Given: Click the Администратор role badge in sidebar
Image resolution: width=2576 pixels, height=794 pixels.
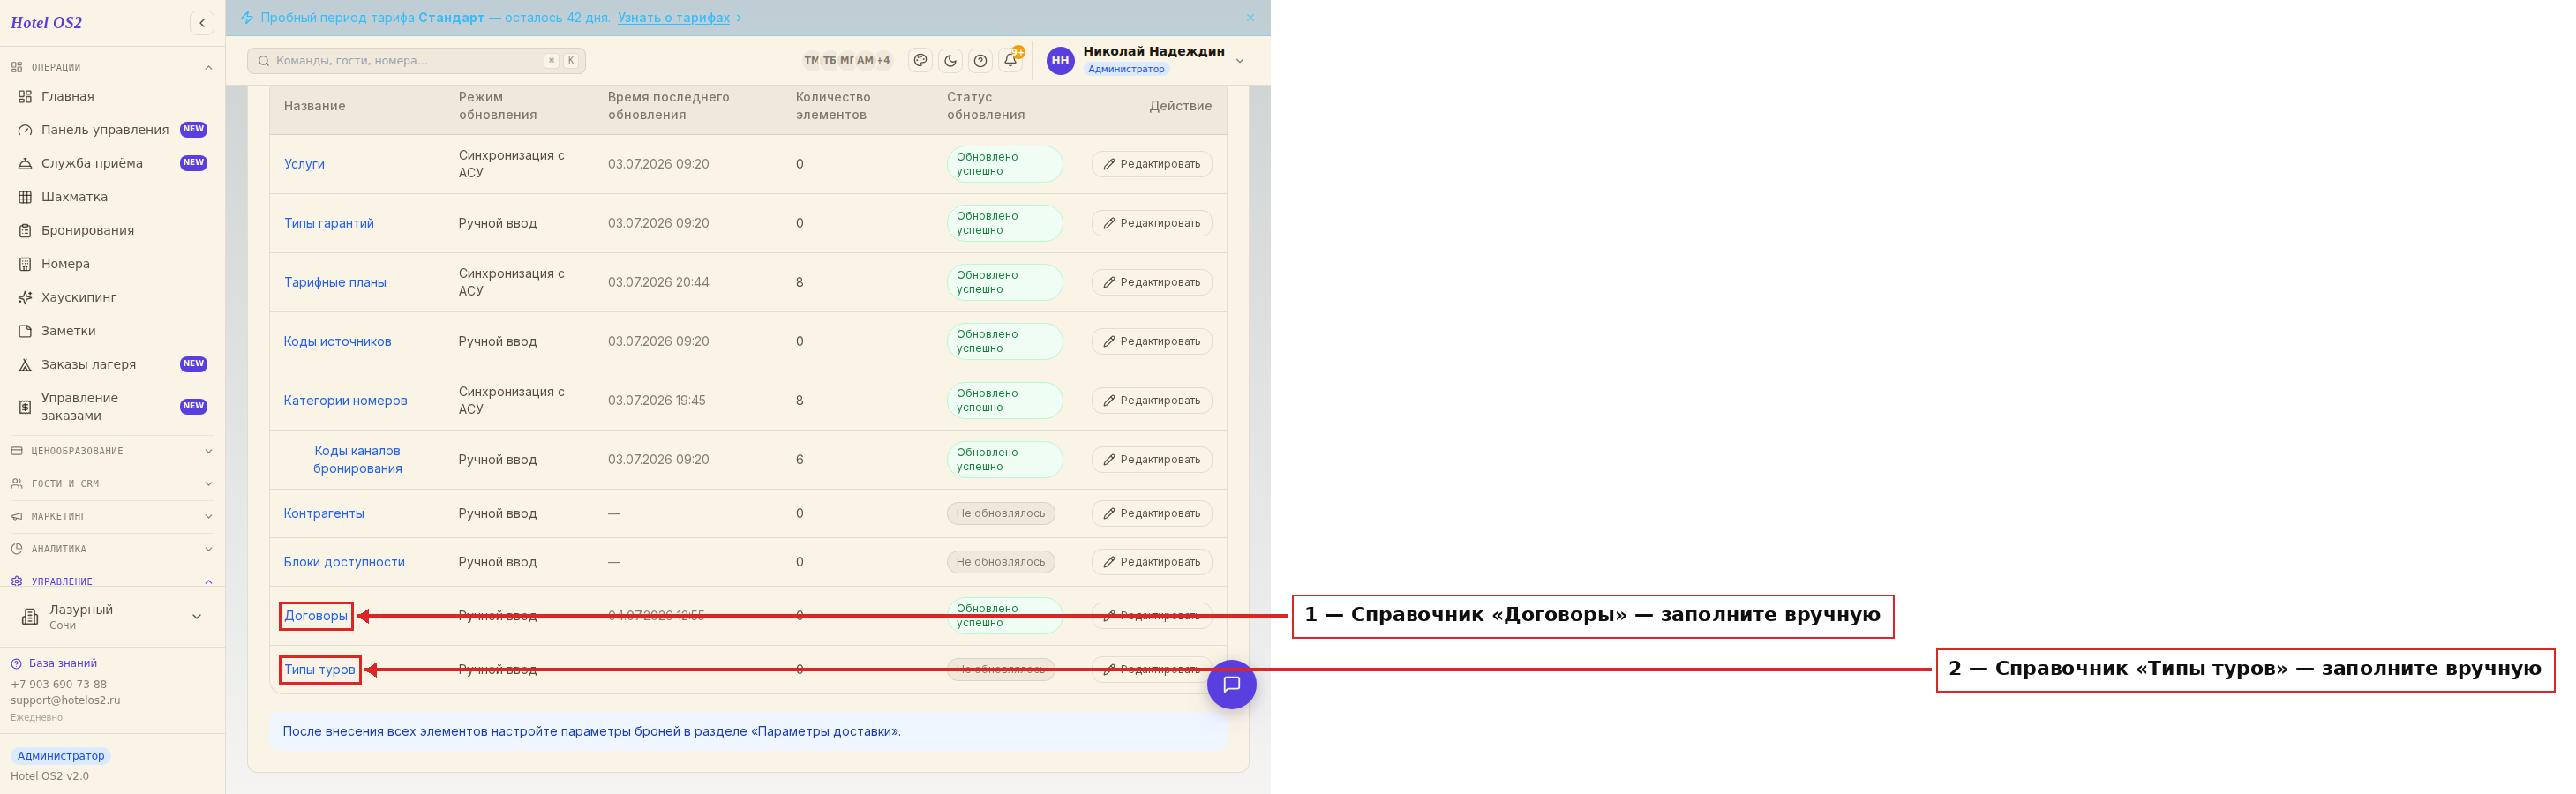Looking at the screenshot, I should coord(60,756).
